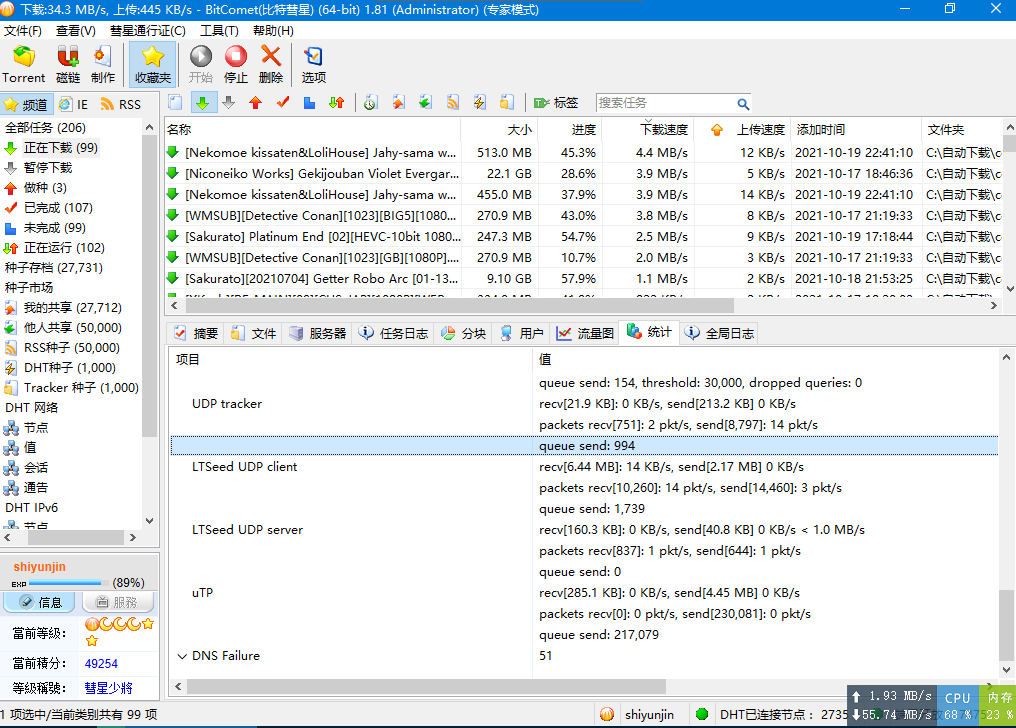Click the 制作 make-torrent icon
Viewport: 1016px width, 728px height.
point(103,64)
